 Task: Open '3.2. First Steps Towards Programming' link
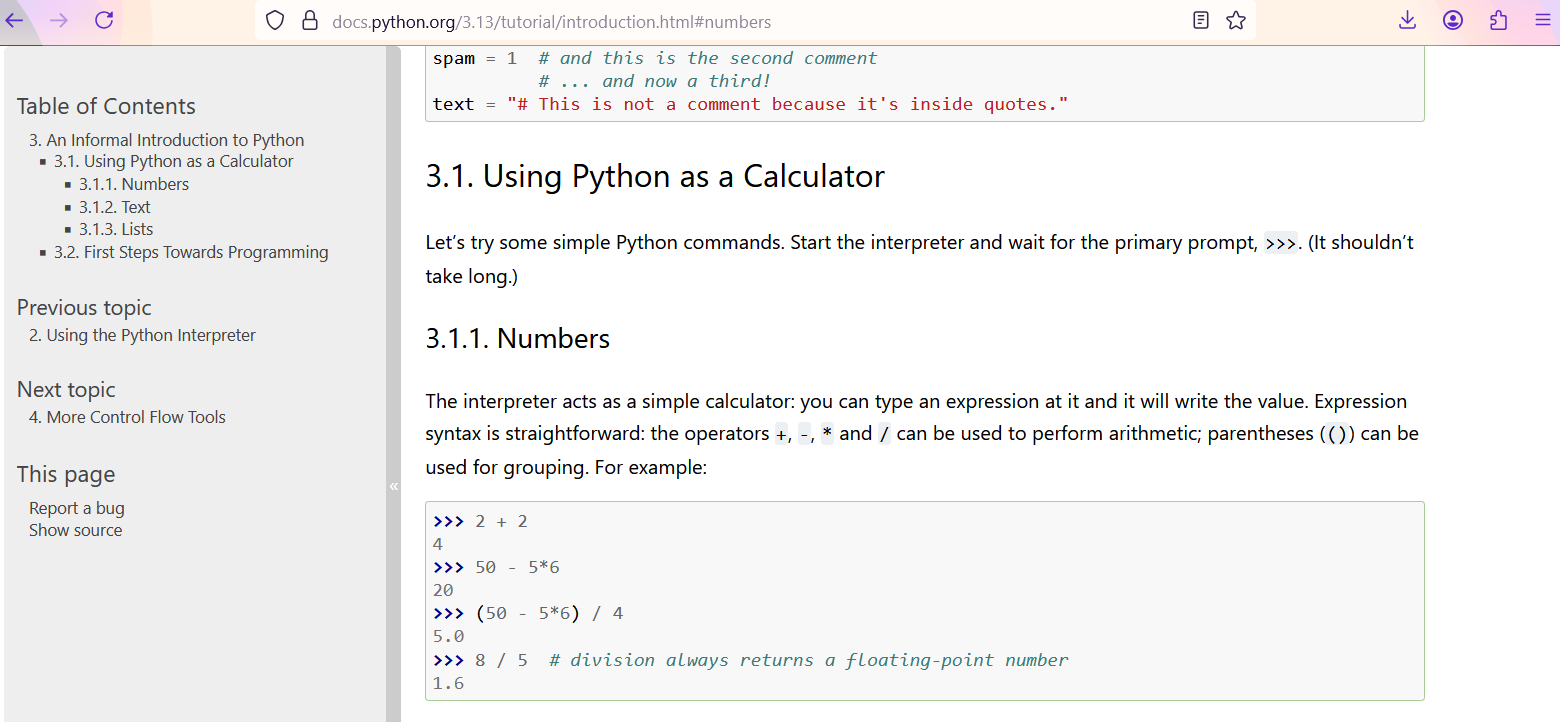click(191, 252)
